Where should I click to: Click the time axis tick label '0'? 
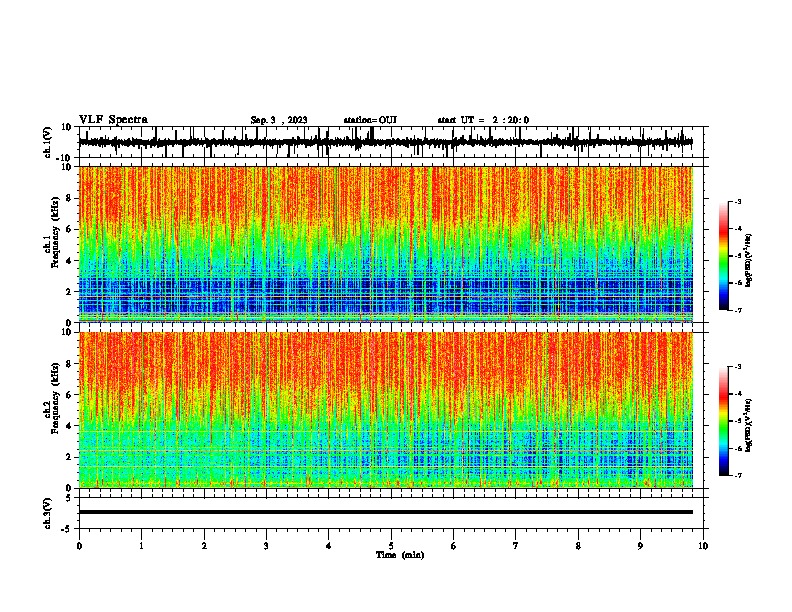click(79, 546)
